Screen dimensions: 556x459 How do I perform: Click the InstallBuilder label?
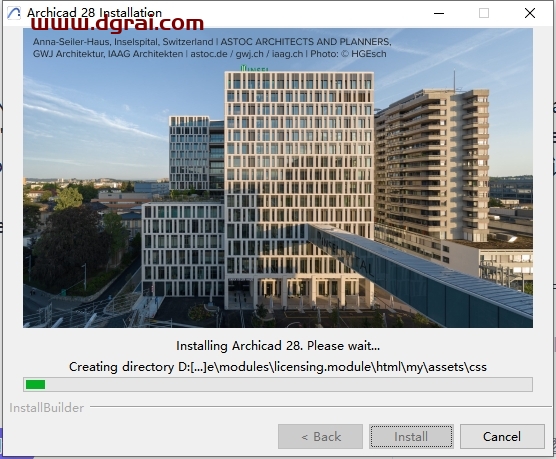[46, 408]
